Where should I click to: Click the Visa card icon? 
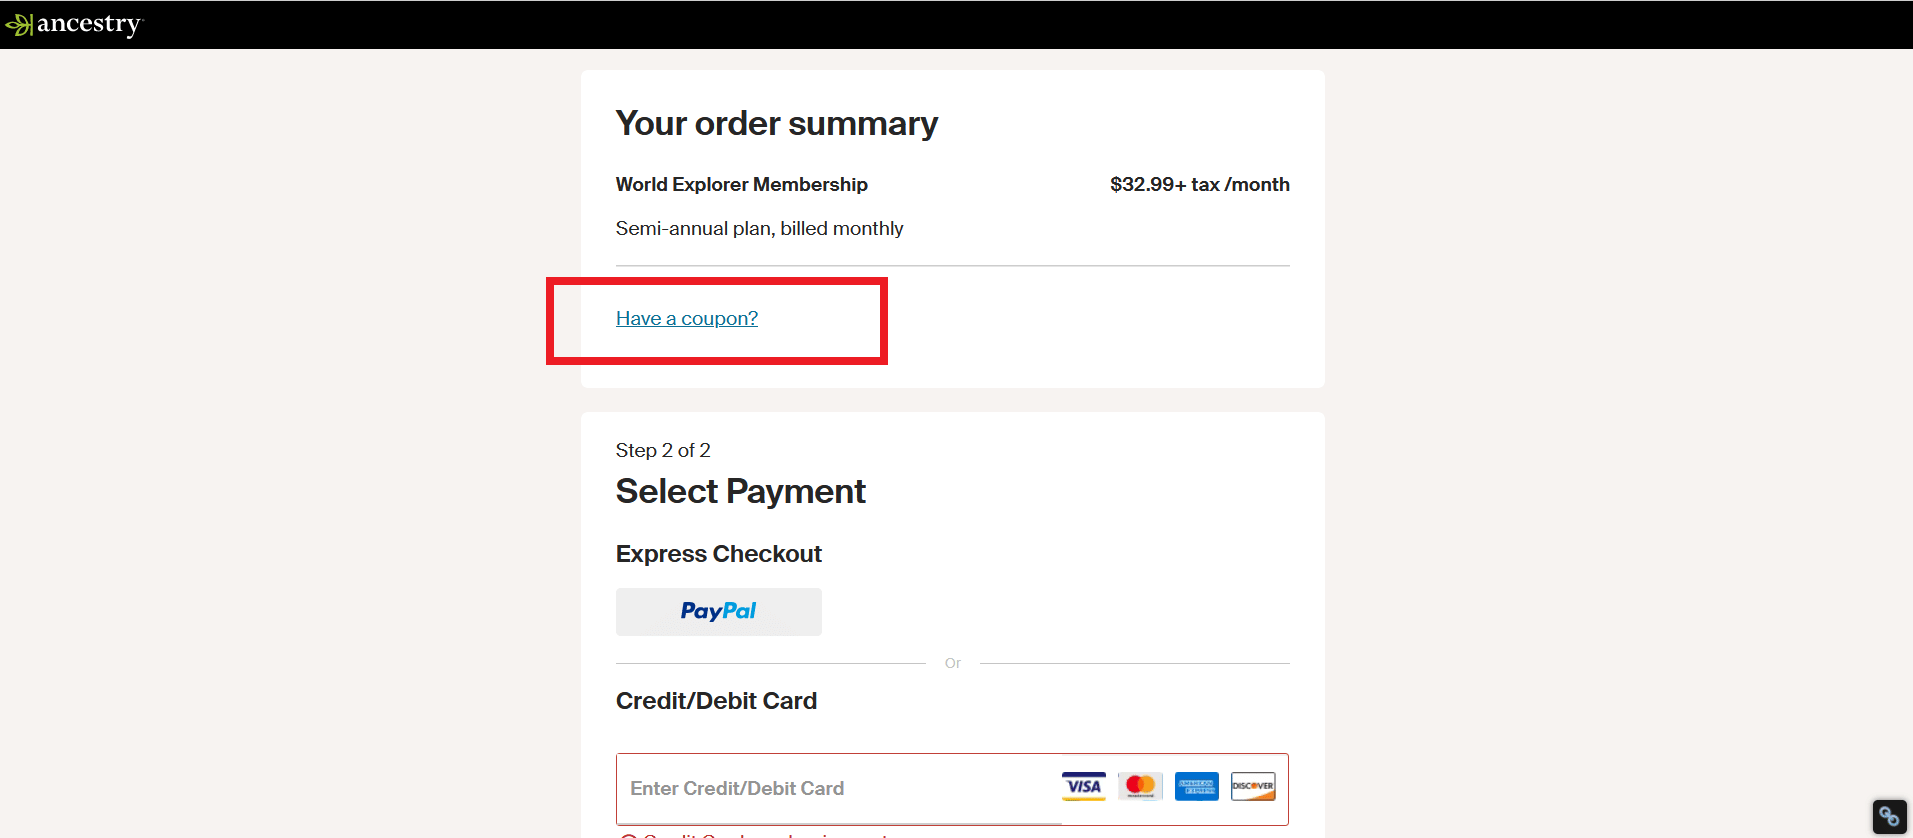click(x=1083, y=787)
